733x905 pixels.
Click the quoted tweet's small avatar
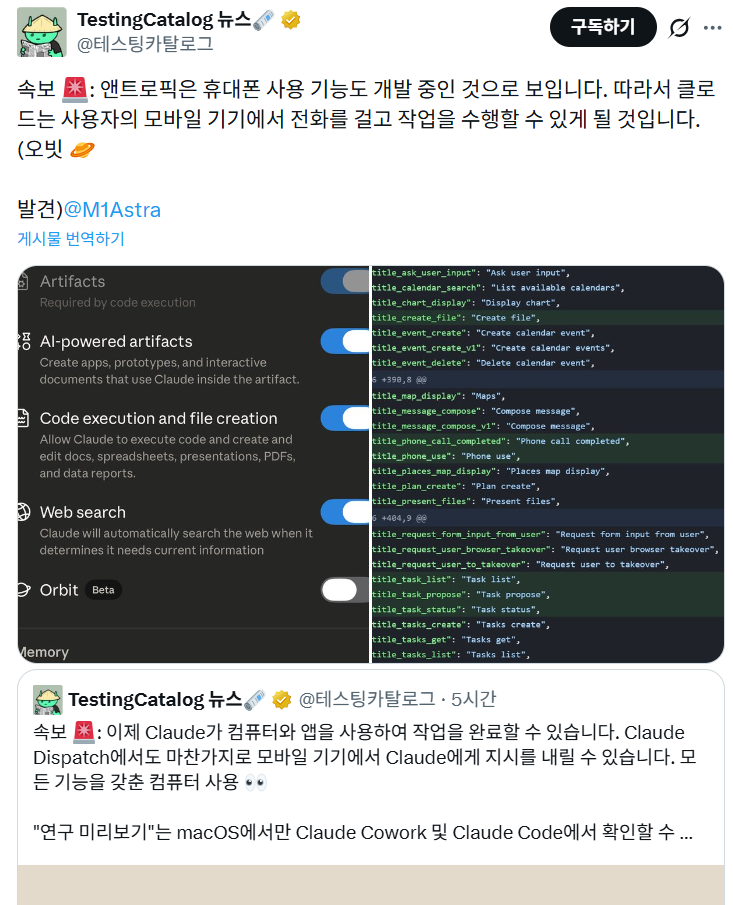(x=48, y=700)
